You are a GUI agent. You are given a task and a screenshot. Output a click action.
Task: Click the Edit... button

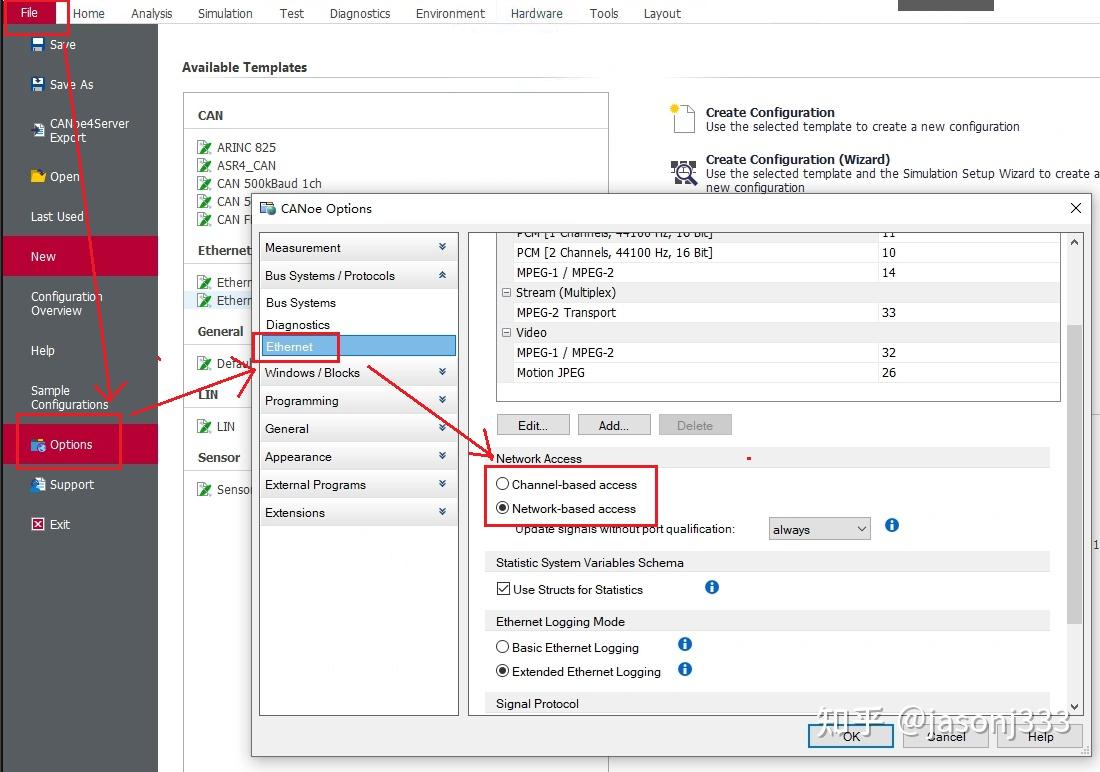pyautogui.click(x=533, y=425)
